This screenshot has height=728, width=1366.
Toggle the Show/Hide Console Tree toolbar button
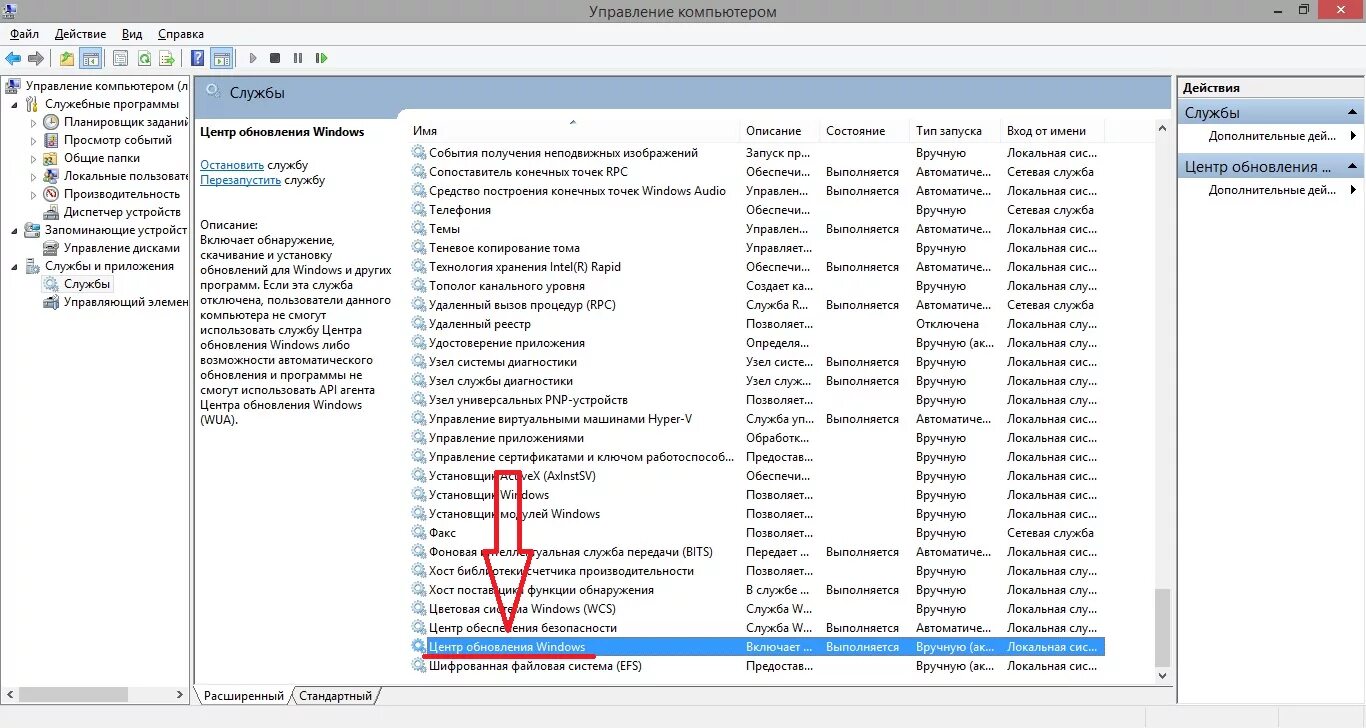(x=91, y=59)
